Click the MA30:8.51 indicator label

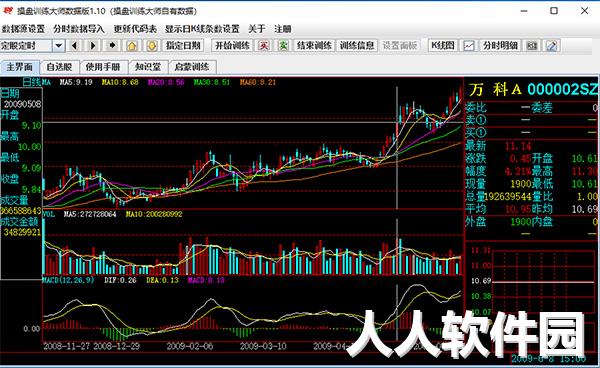click(x=212, y=82)
